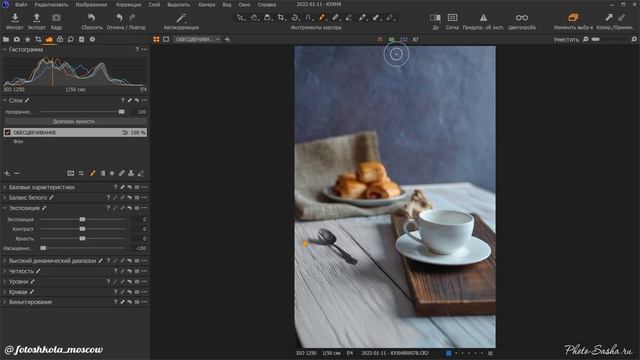Expand the Уровни panel
Viewport: 640px width, 360px height.
click(x=5, y=282)
